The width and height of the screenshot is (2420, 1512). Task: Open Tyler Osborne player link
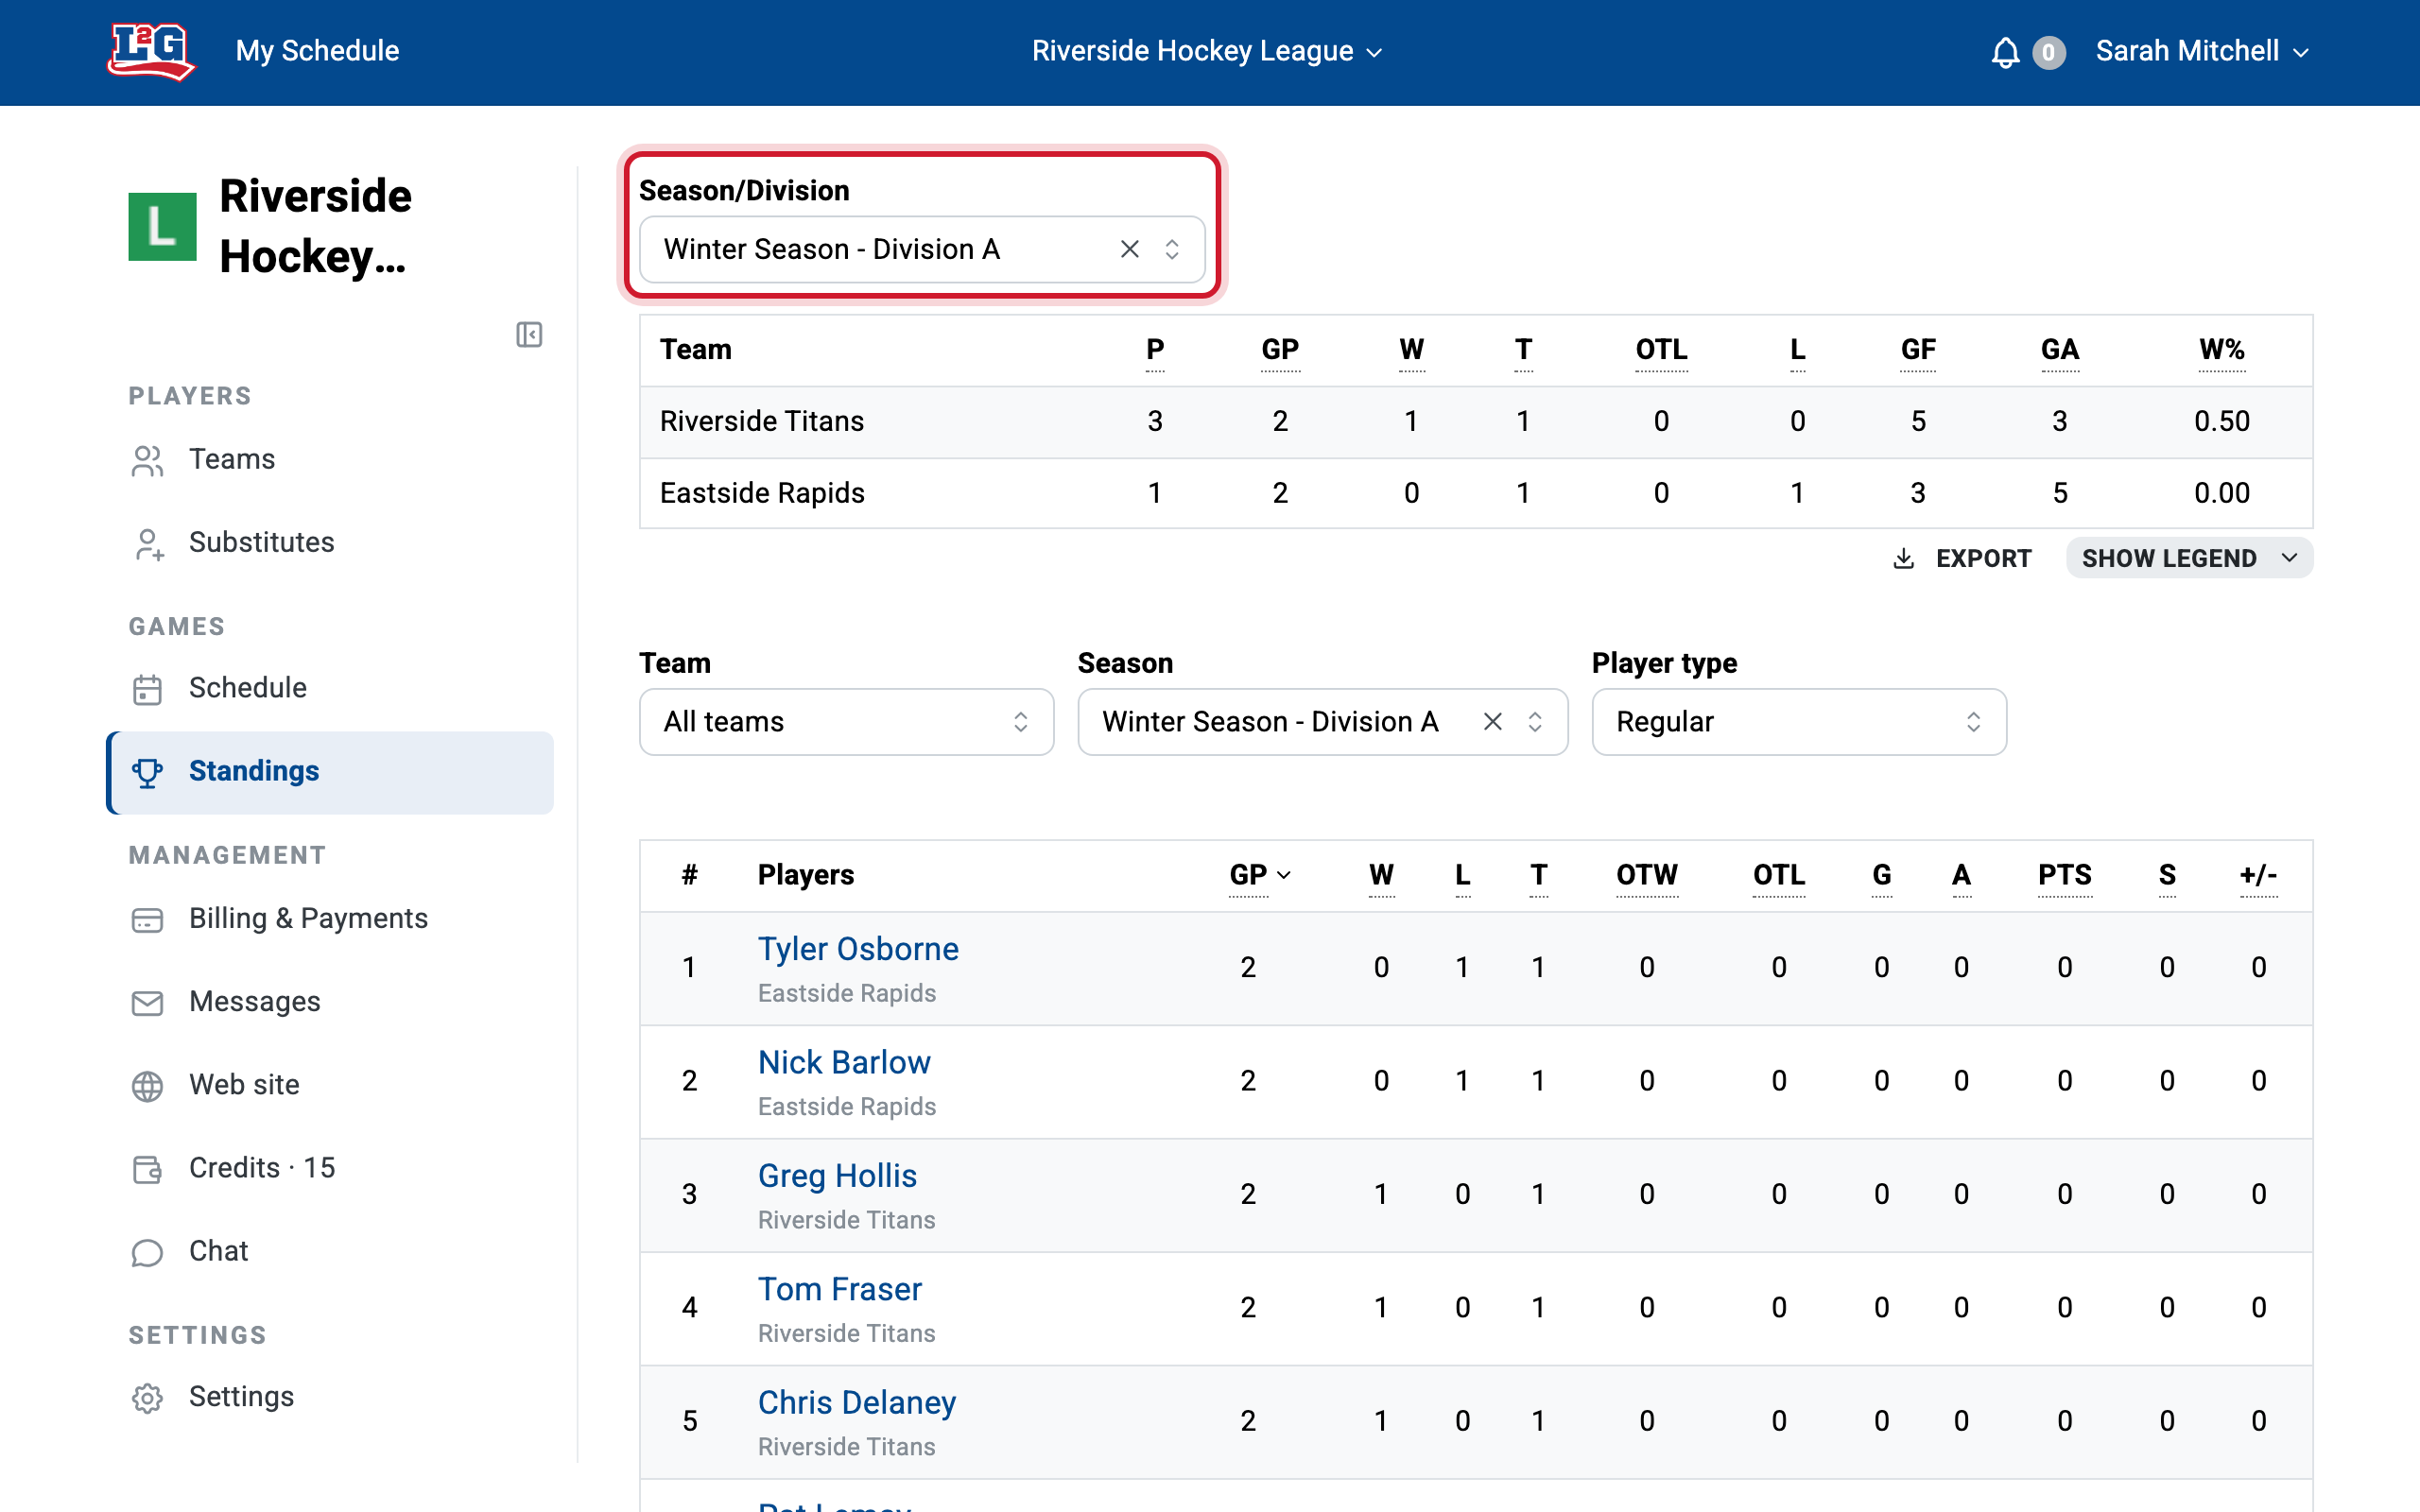click(x=858, y=949)
